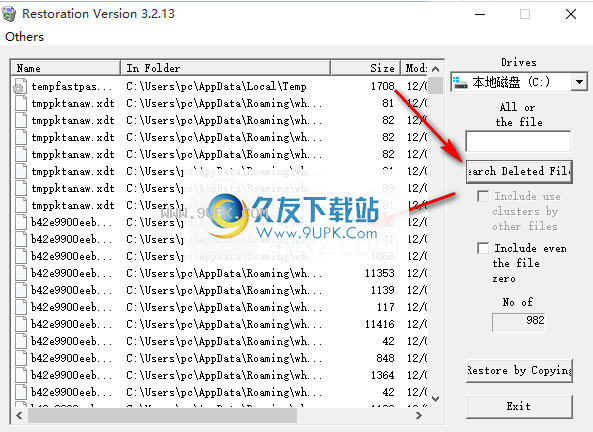Click the In Folder column header

click(226, 68)
